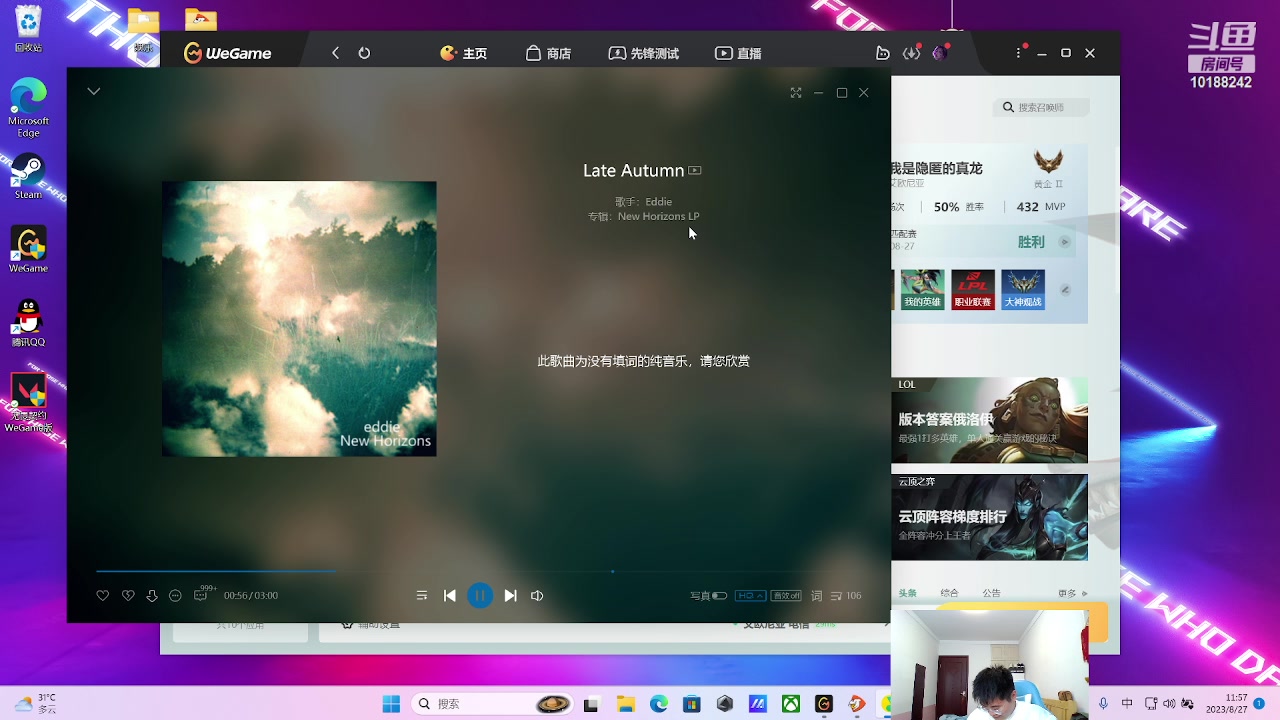Mute with the volume speaker icon
The height and width of the screenshot is (720, 1280).
(x=537, y=596)
